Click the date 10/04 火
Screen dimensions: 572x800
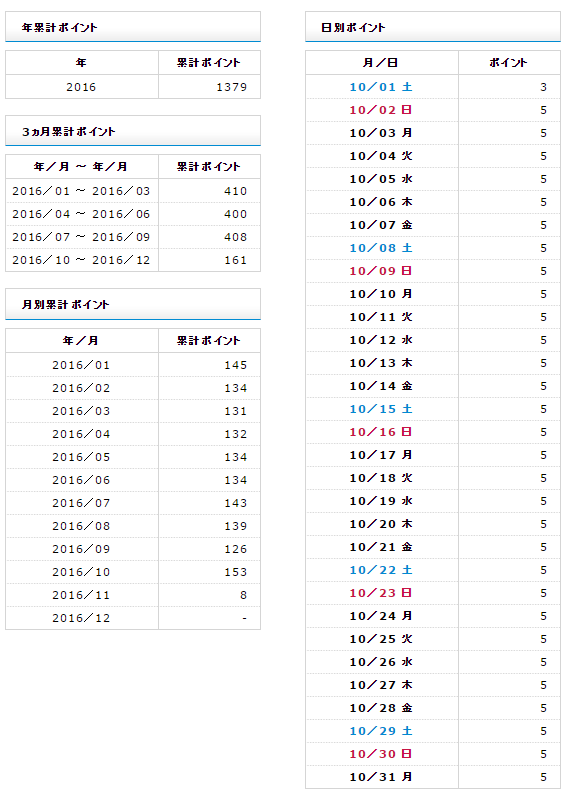(x=381, y=156)
